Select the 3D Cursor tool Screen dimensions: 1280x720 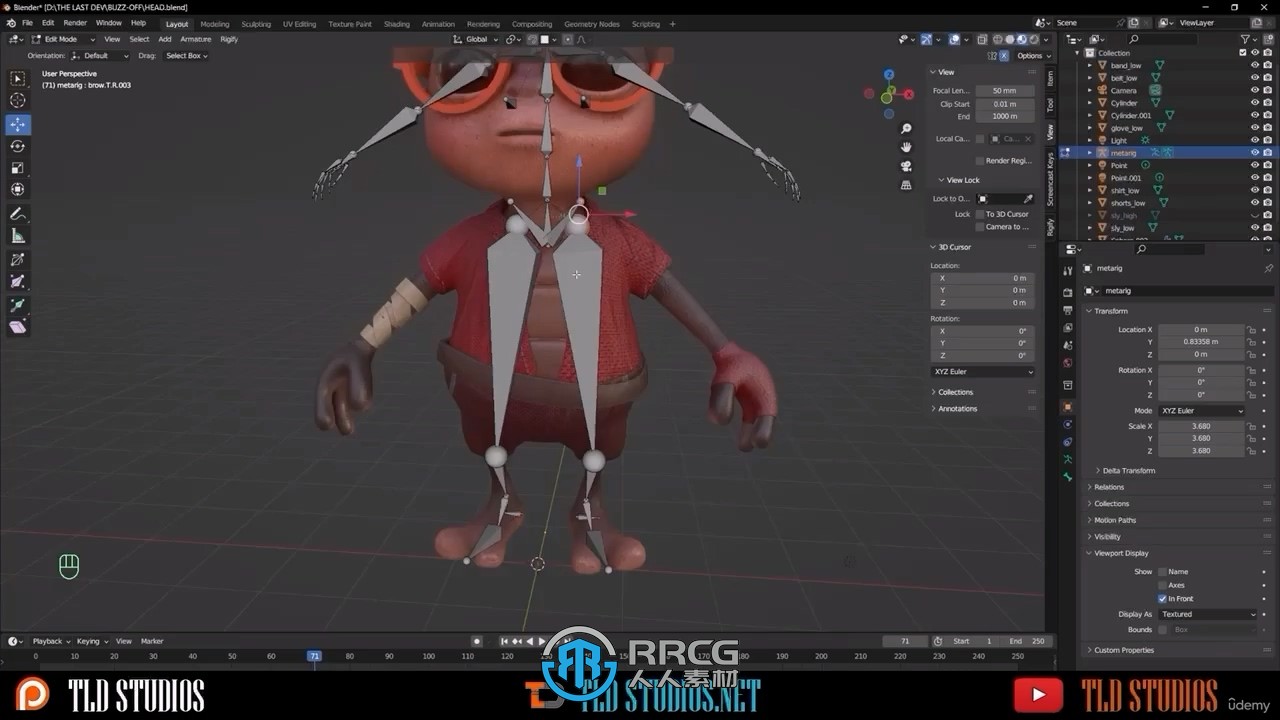(x=18, y=100)
